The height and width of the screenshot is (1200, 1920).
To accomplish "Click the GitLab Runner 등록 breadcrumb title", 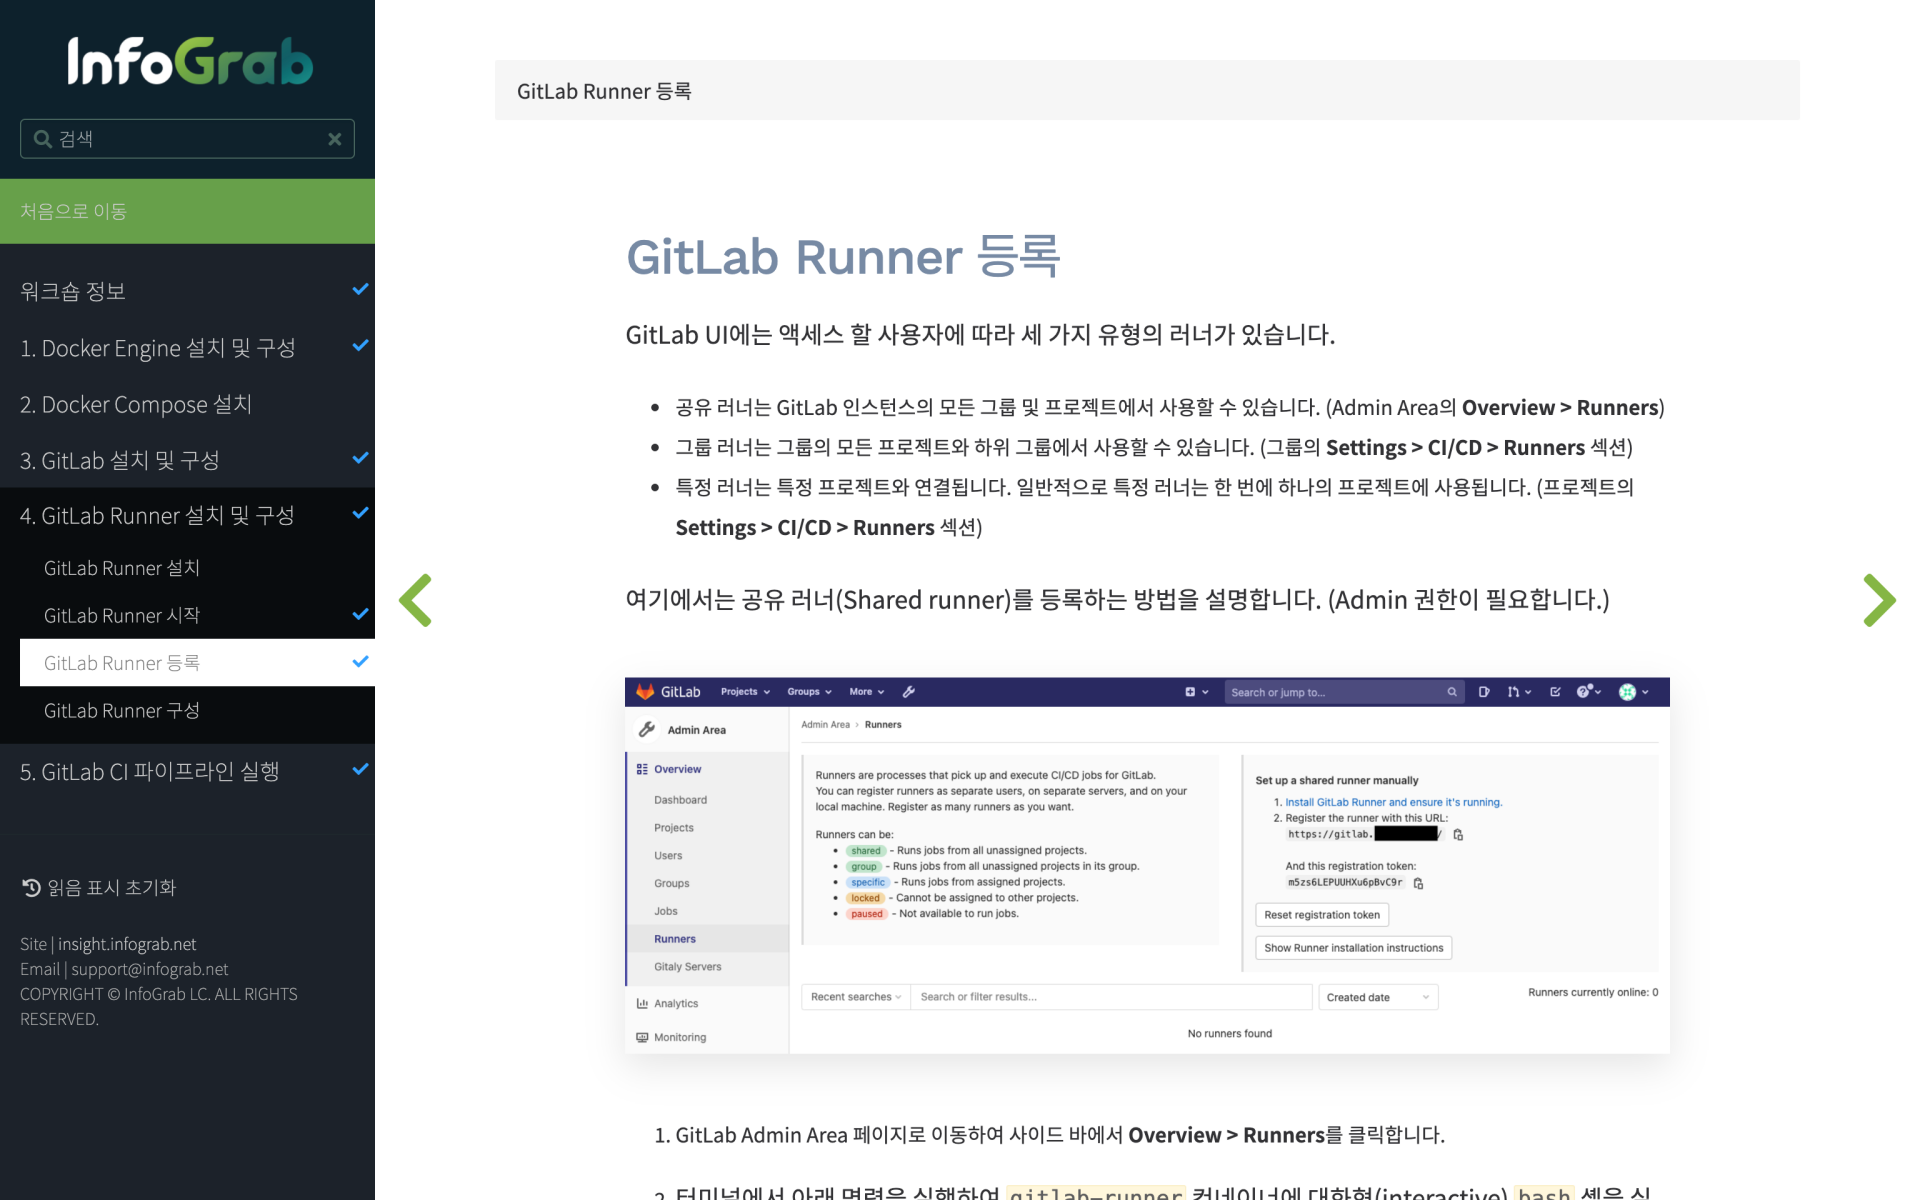I will pos(604,91).
